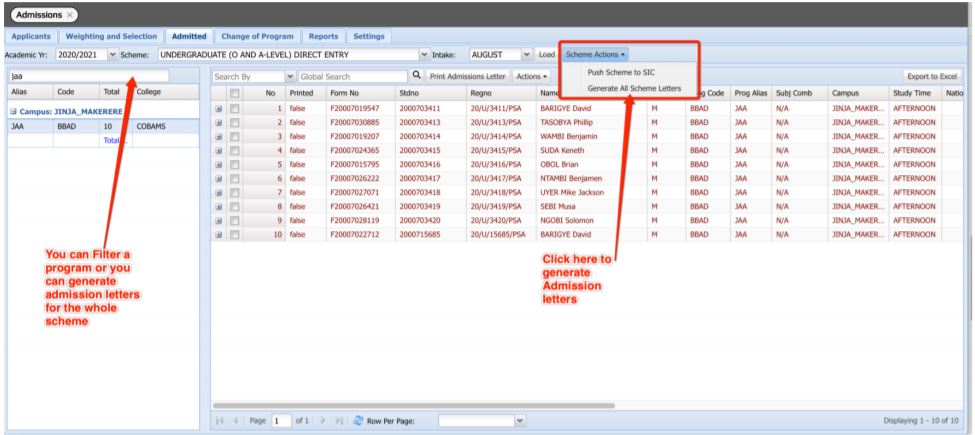
Task: Select the Admitted tab
Action: (x=189, y=36)
